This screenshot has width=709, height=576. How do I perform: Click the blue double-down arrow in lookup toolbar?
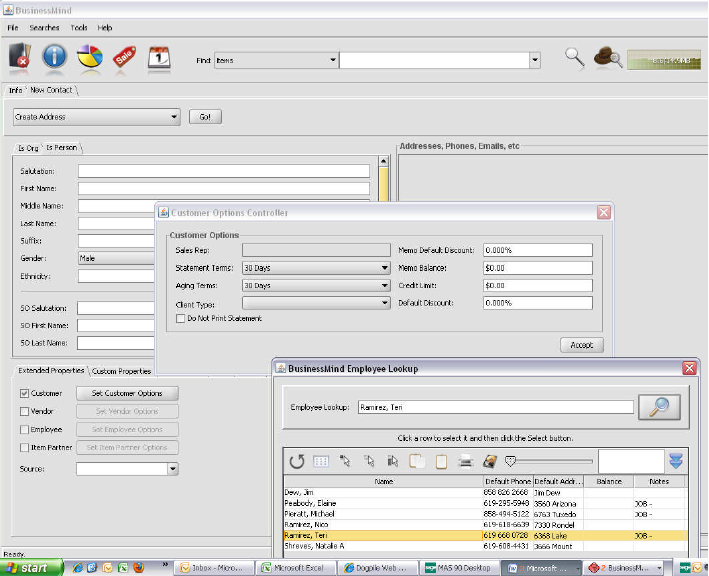click(676, 461)
